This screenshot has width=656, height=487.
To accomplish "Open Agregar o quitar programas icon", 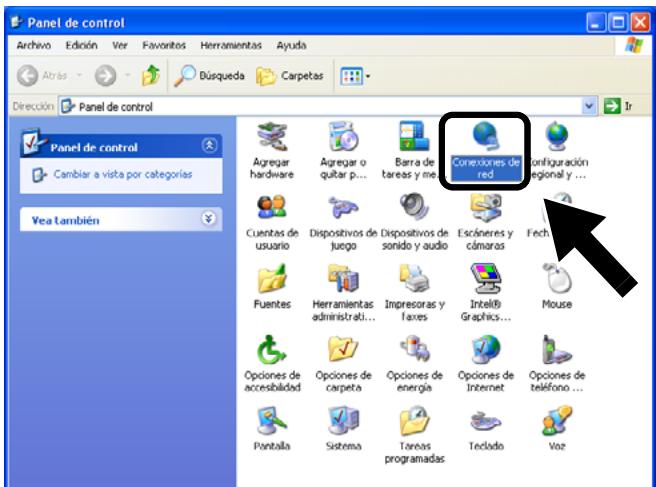I will (343, 136).
